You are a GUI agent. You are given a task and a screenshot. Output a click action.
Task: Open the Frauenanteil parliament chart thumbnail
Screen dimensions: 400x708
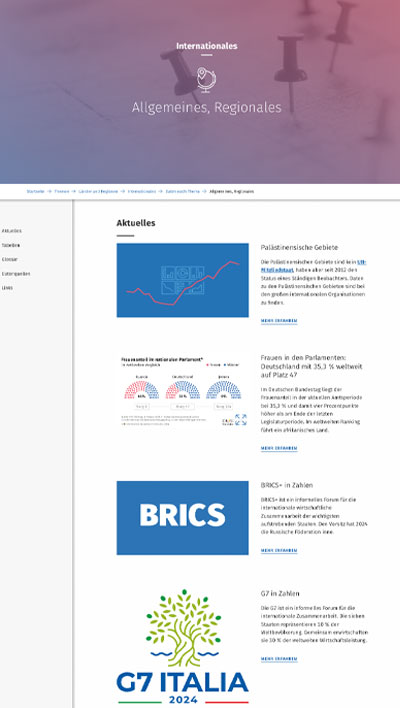(182, 391)
